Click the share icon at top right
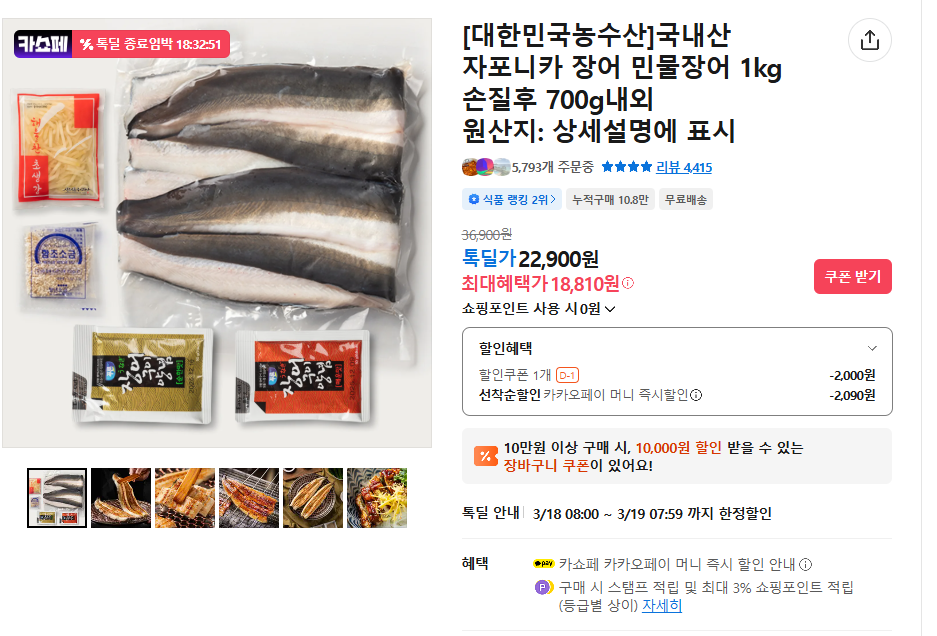Screen dimensions: 937x636 tap(869, 40)
